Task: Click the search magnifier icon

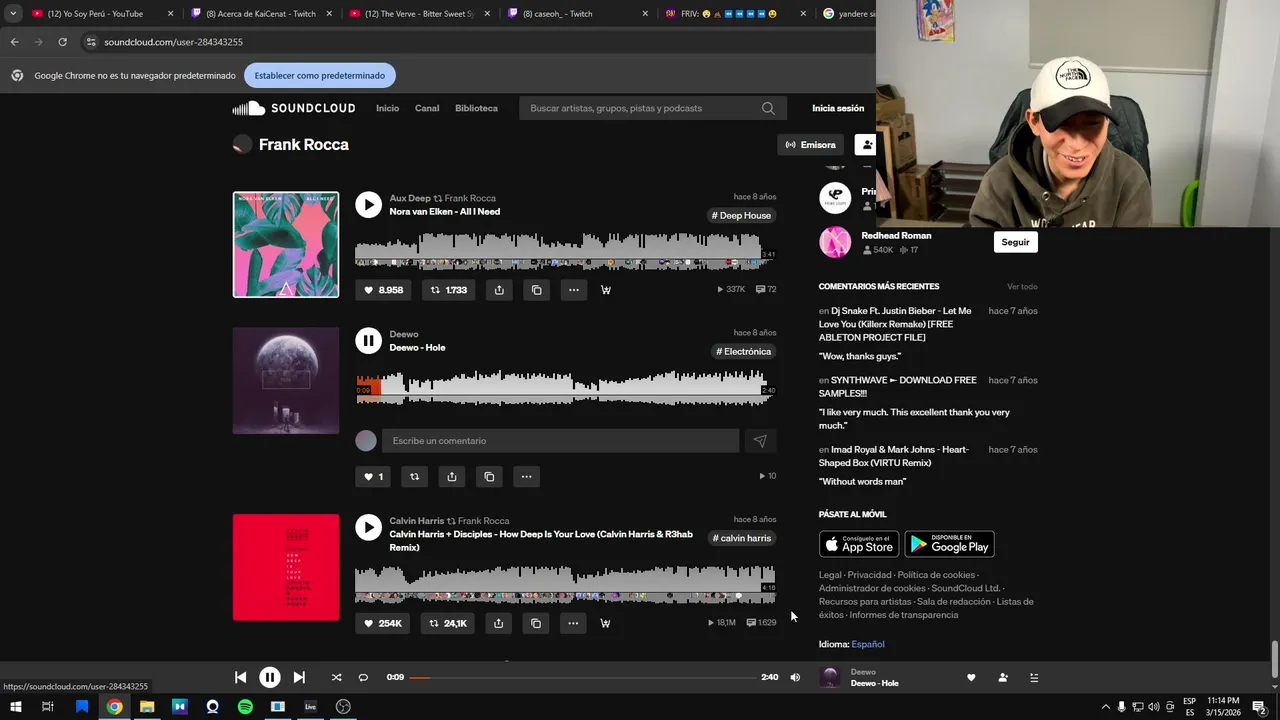Action: coord(768,108)
